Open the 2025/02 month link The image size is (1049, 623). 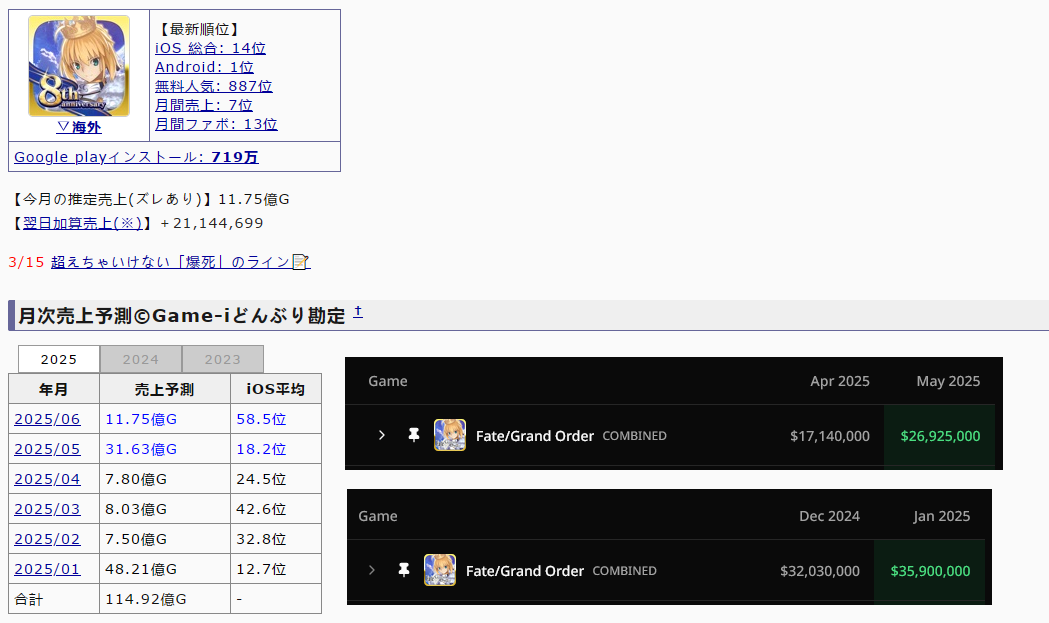pyautogui.click(x=47, y=539)
